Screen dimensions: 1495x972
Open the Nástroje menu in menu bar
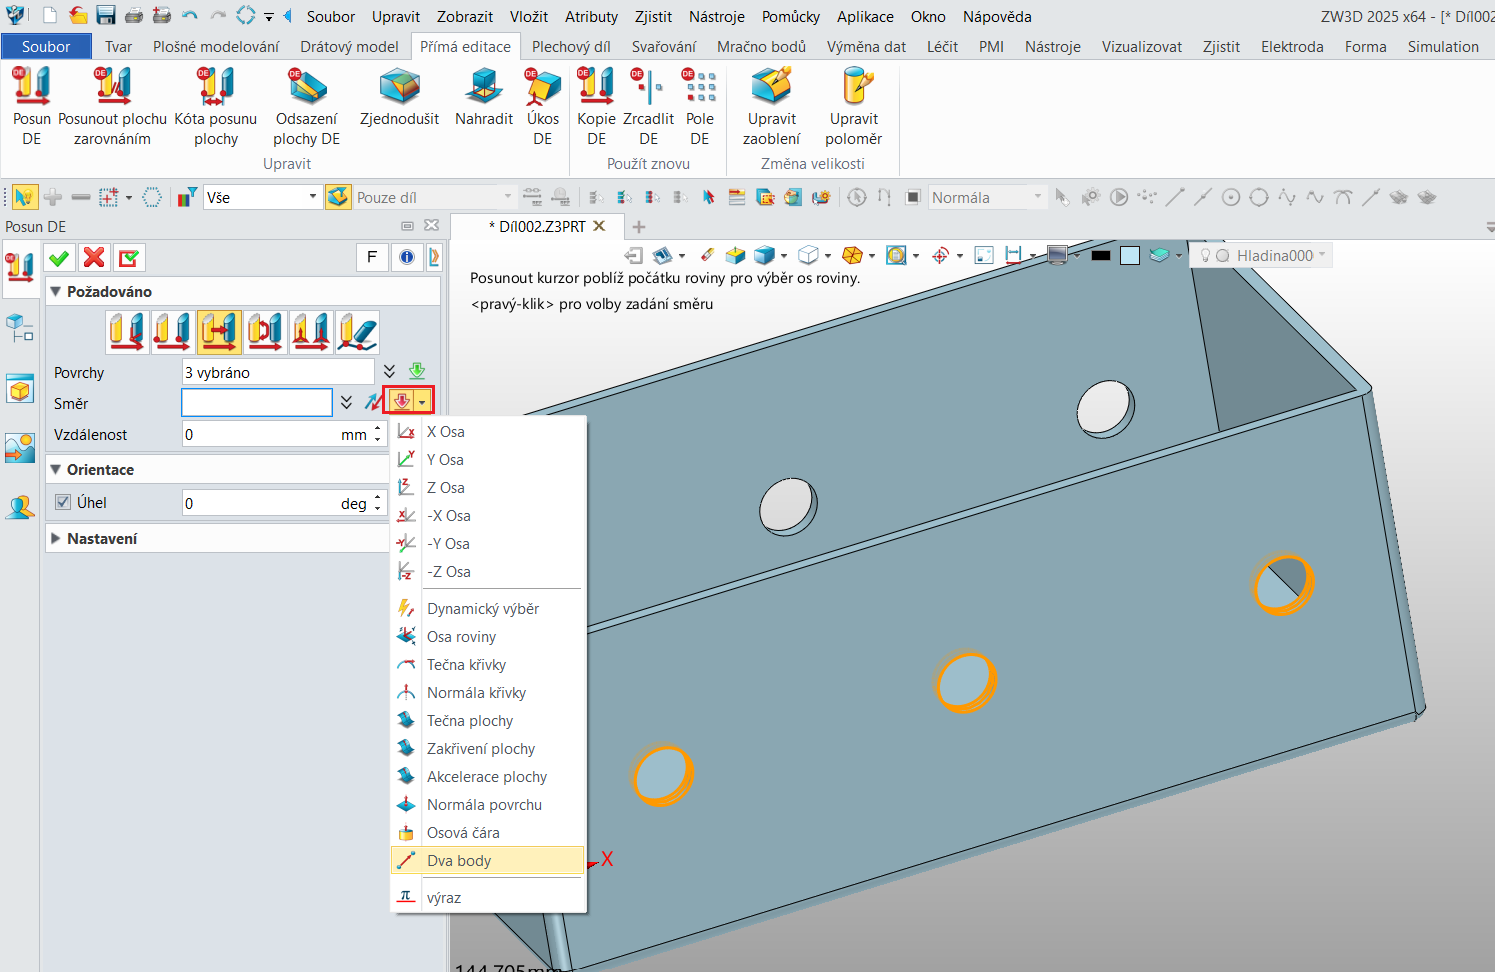coord(717,17)
